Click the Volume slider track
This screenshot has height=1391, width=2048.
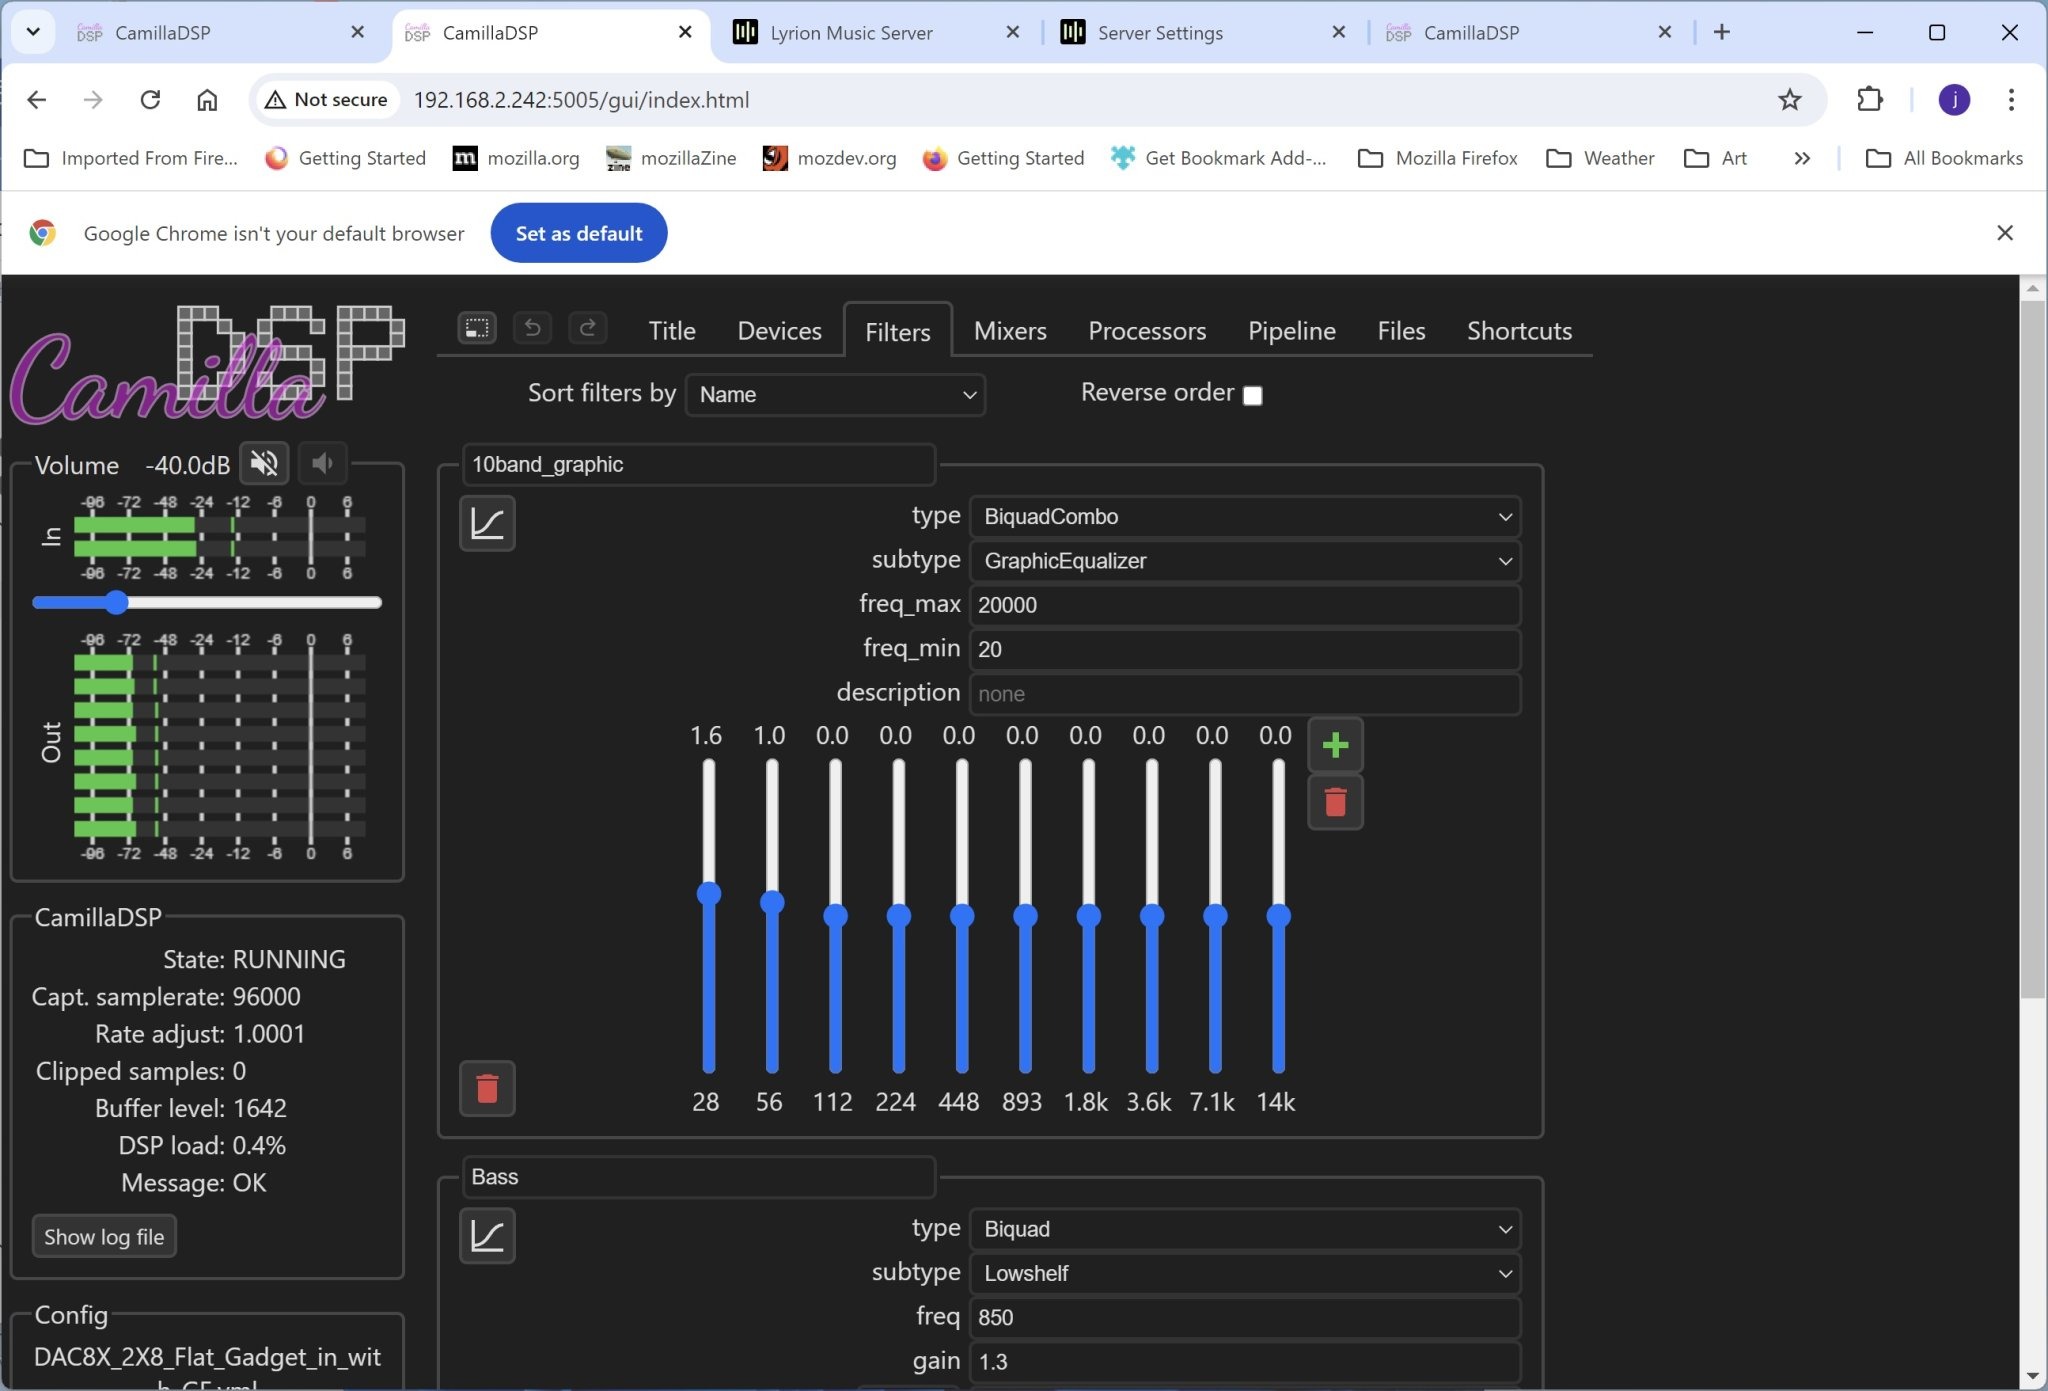pos(207,602)
